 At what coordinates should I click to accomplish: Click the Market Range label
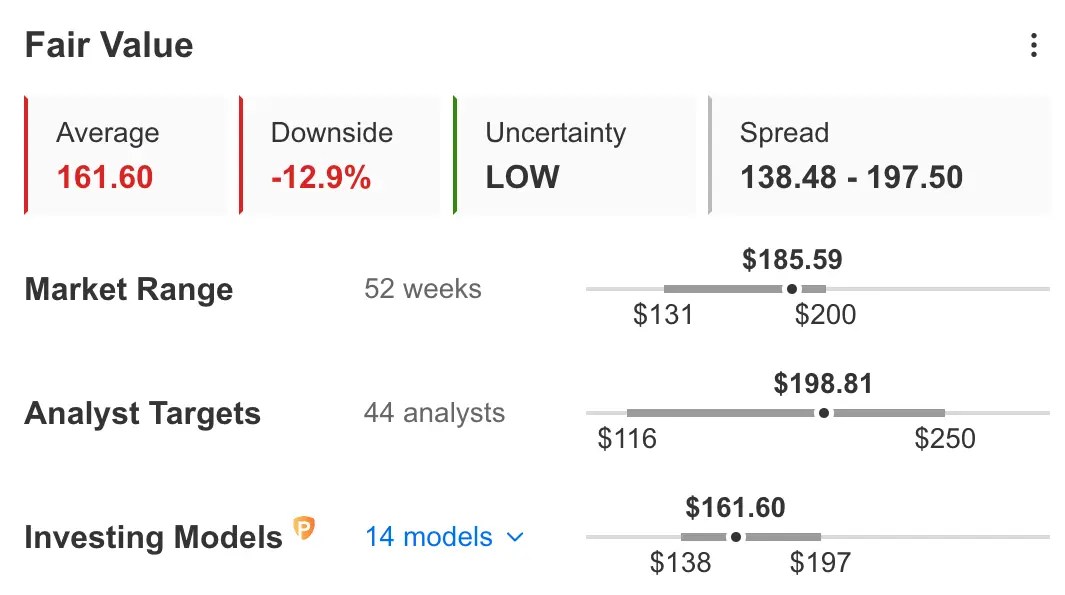click(129, 289)
